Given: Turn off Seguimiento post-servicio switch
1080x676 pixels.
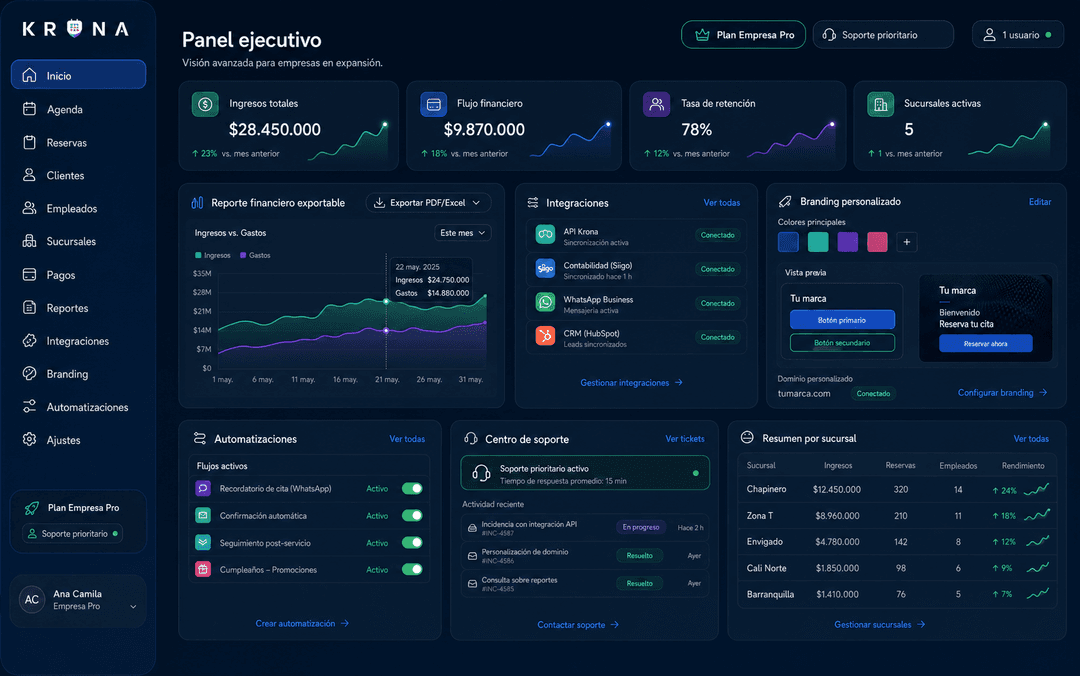Looking at the screenshot, I should (412, 542).
